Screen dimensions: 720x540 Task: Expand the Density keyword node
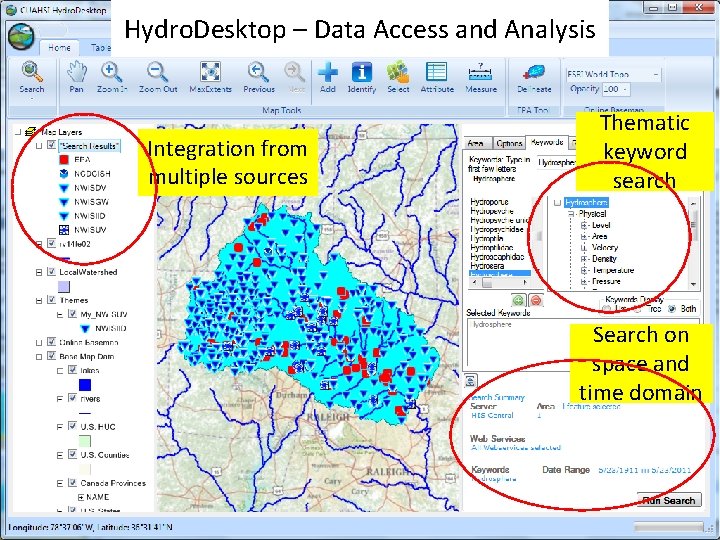click(584, 259)
